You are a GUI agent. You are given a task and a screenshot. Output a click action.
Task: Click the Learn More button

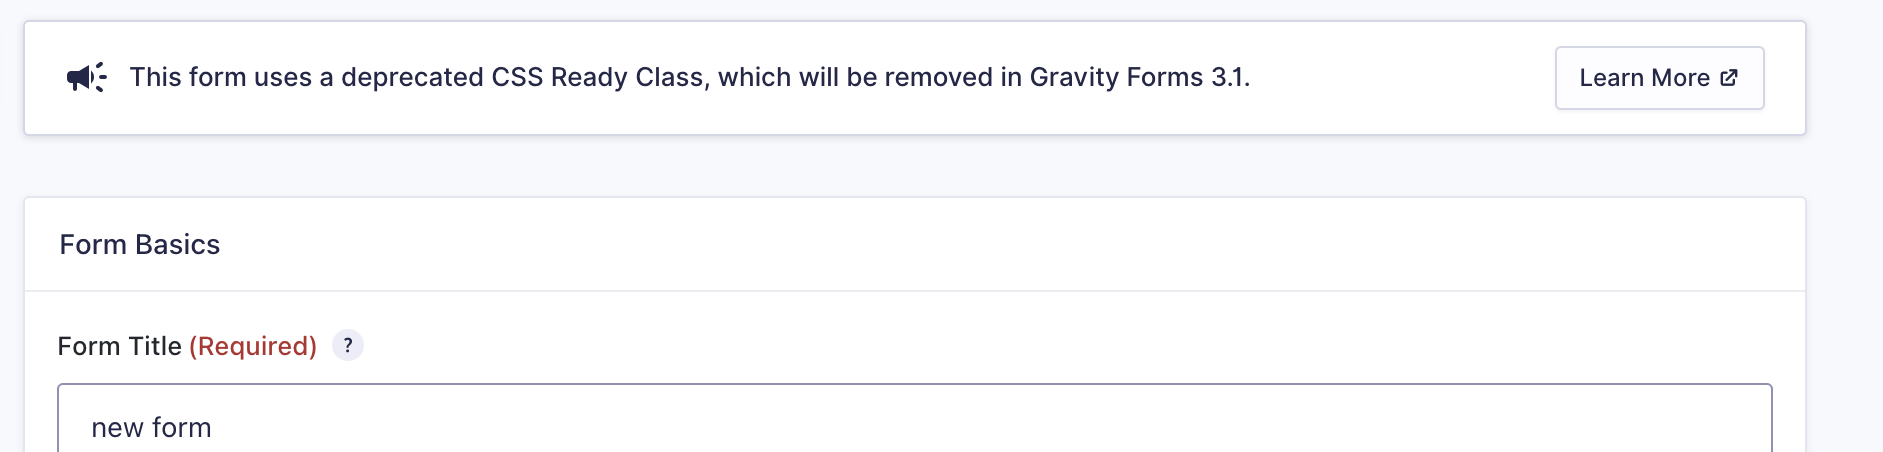[x=1659, y=78]
